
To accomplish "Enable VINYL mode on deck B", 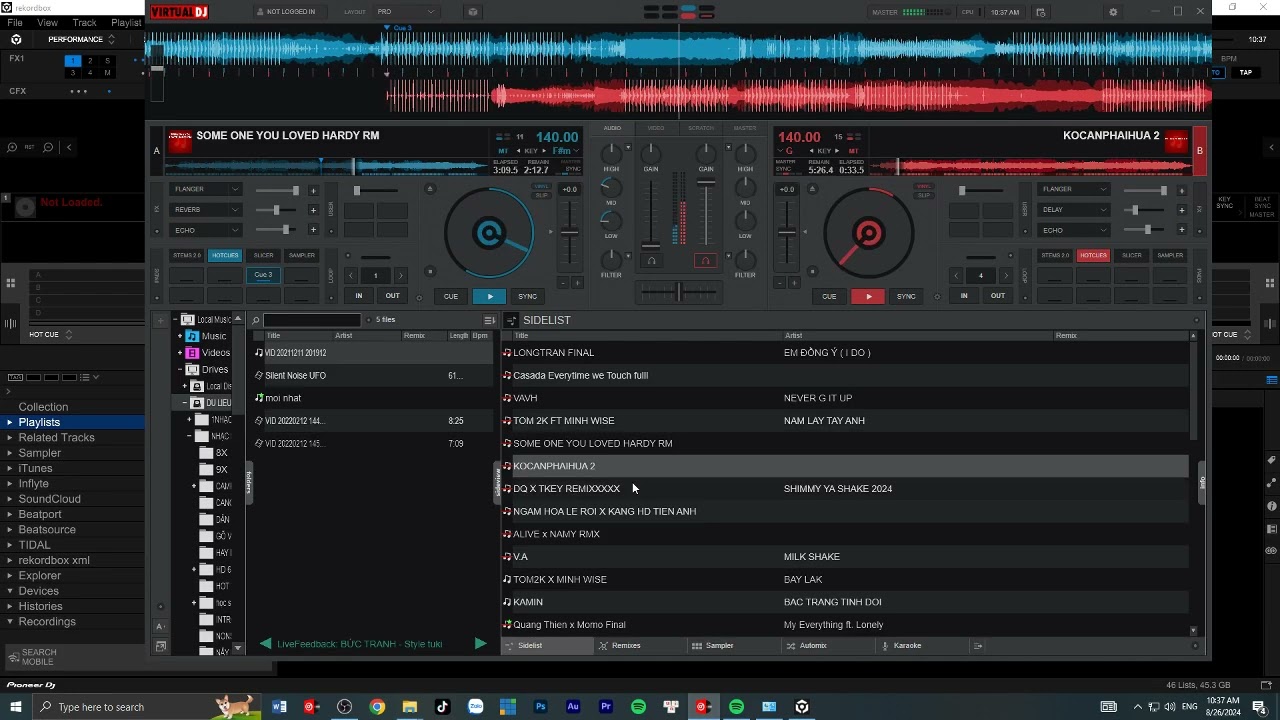I will click(924, 186).
